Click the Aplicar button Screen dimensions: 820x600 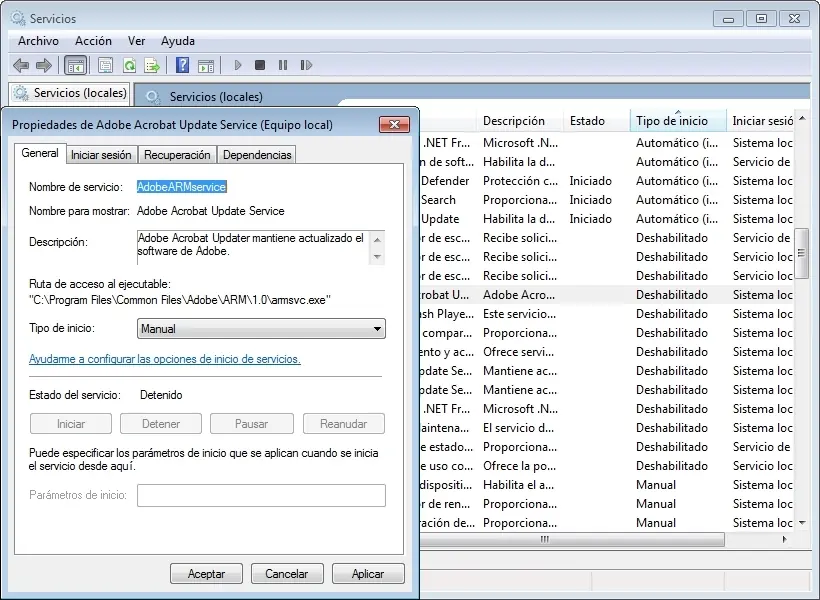point(368,574)
